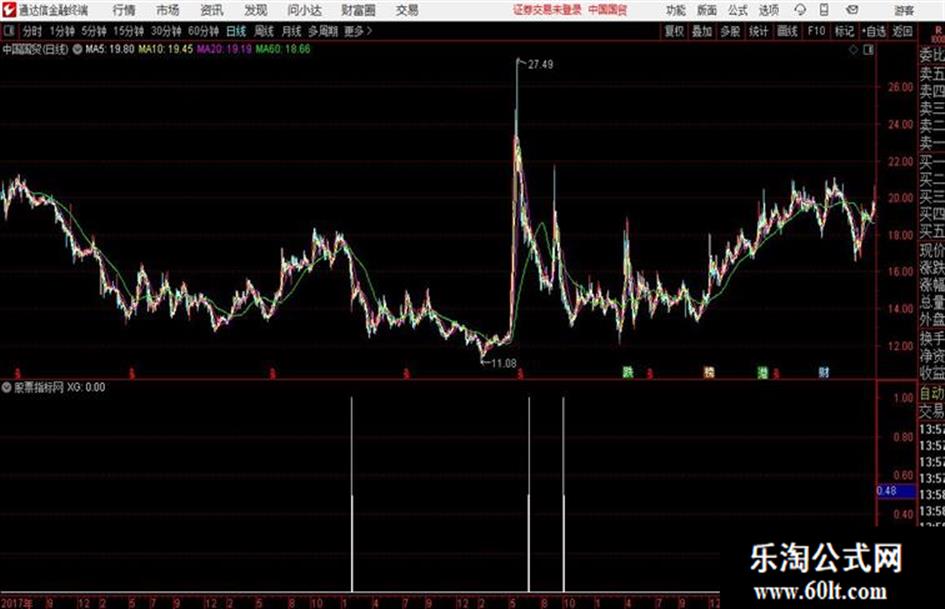Select the 日线 daily period tab
Viewport: 945px width, 609px height.
point(236,31)
